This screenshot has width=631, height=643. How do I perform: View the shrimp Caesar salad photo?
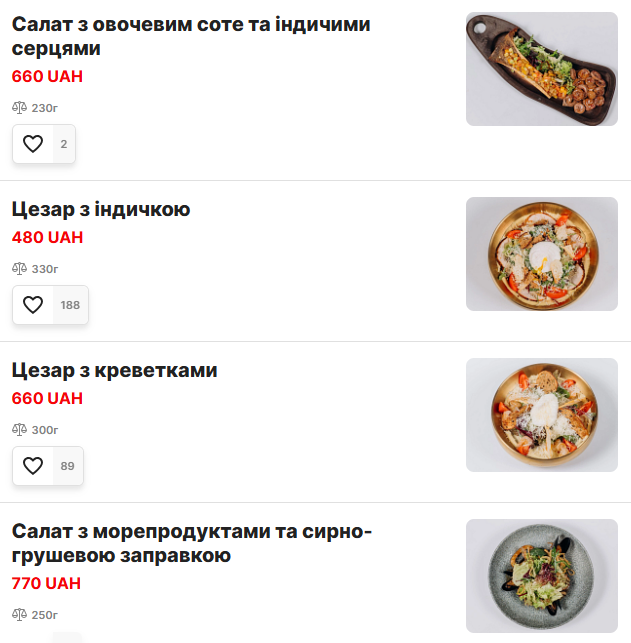click(x=541, y=415)
